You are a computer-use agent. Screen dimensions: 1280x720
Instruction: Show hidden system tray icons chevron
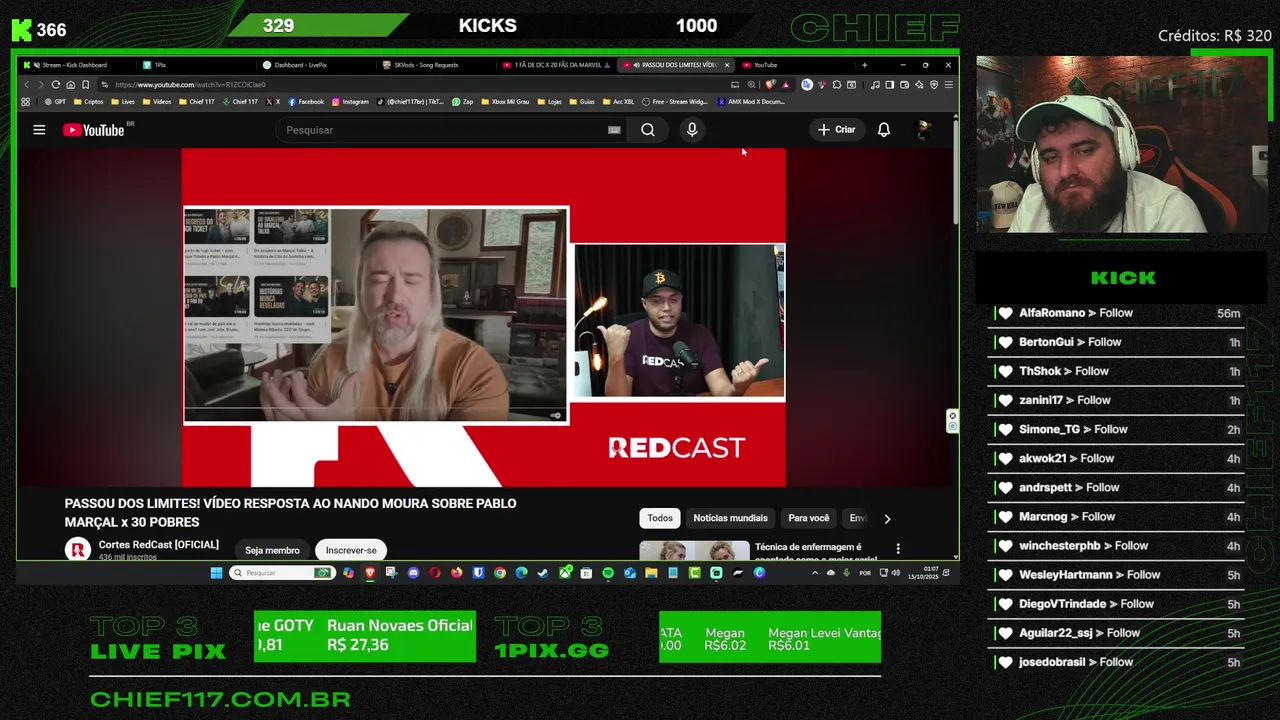tap(815, 573)
